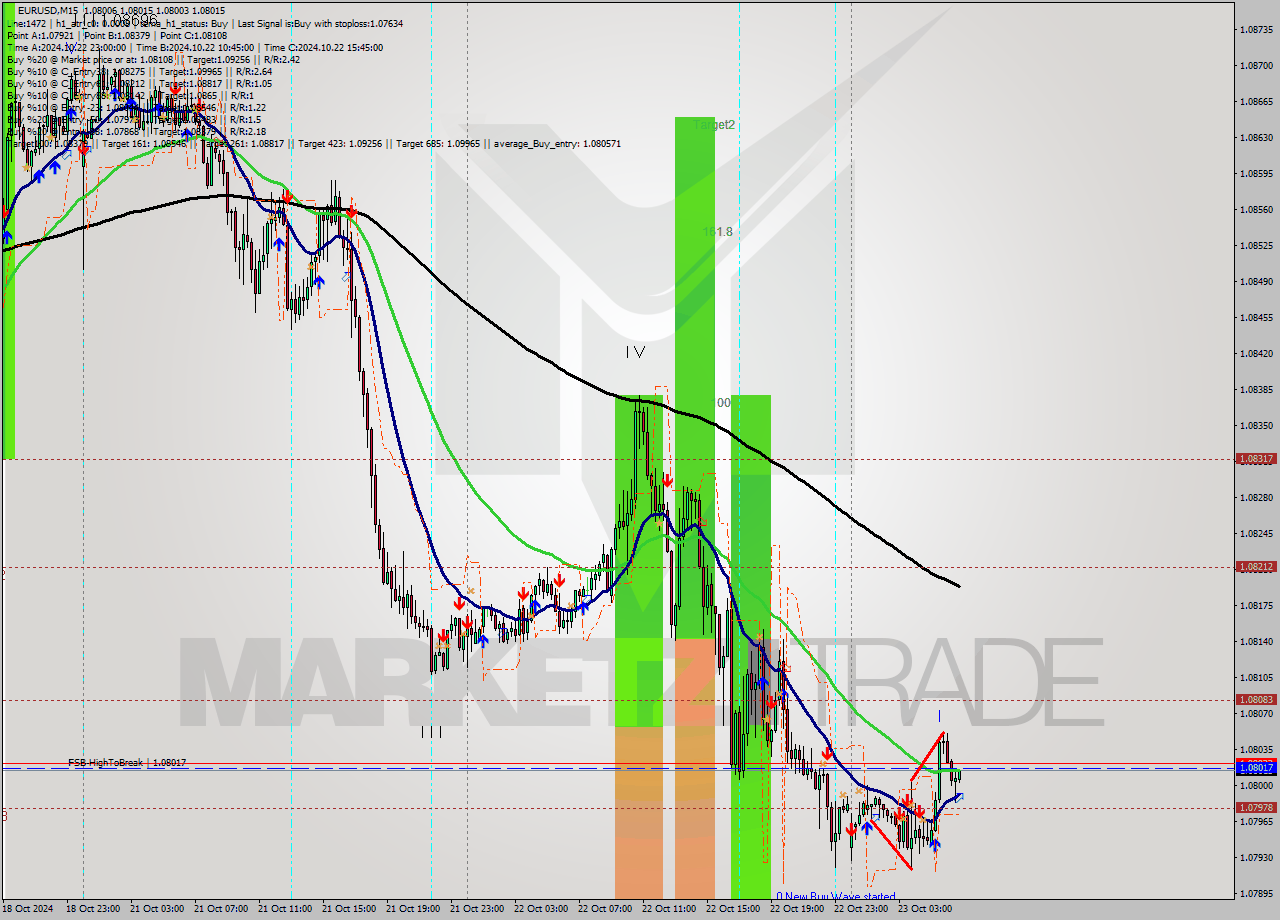Click the '0 New Buy Wave started' label

pos(835,896)
